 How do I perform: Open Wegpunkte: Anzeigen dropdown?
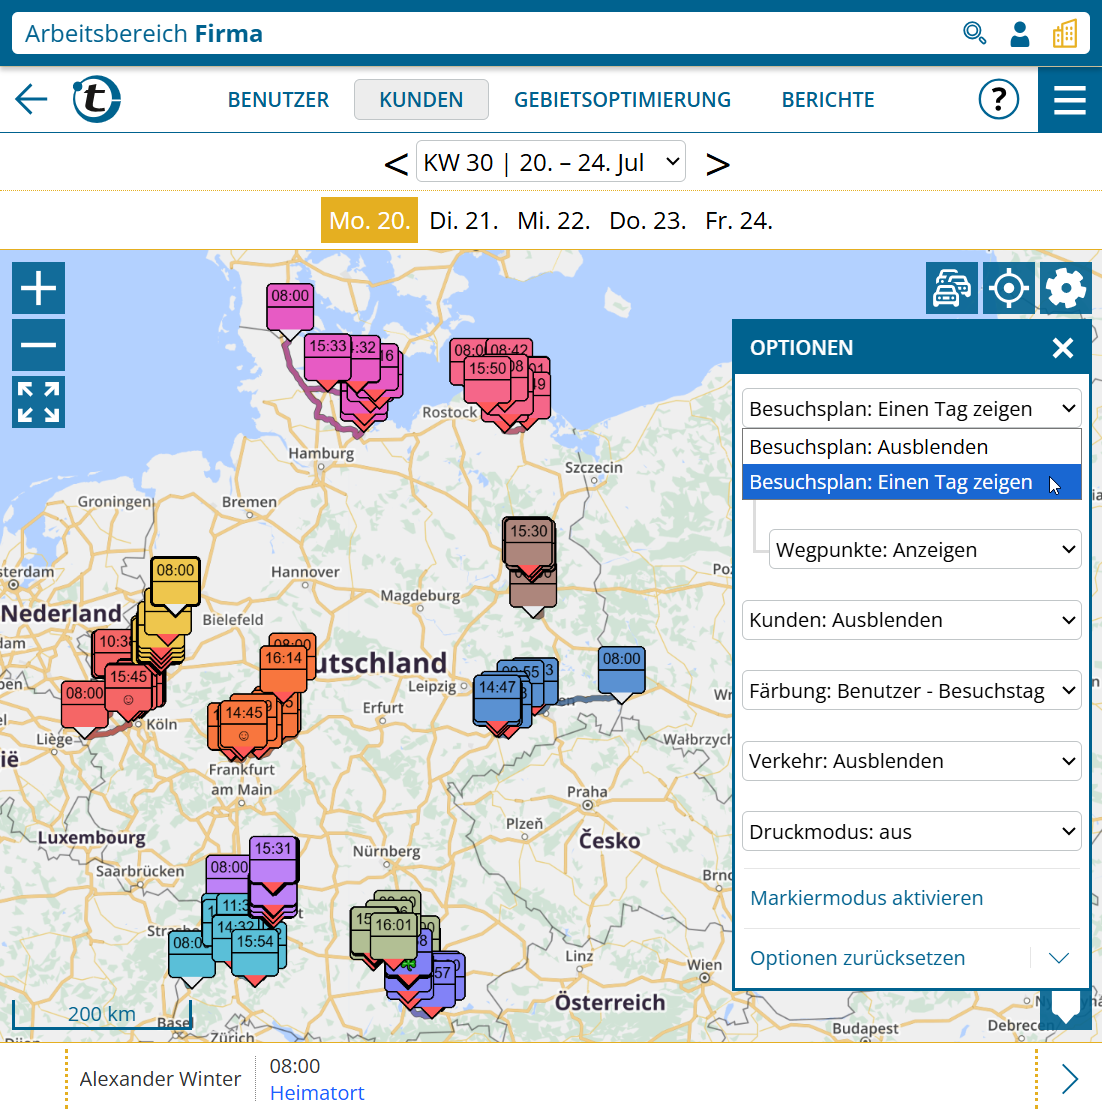925,550
